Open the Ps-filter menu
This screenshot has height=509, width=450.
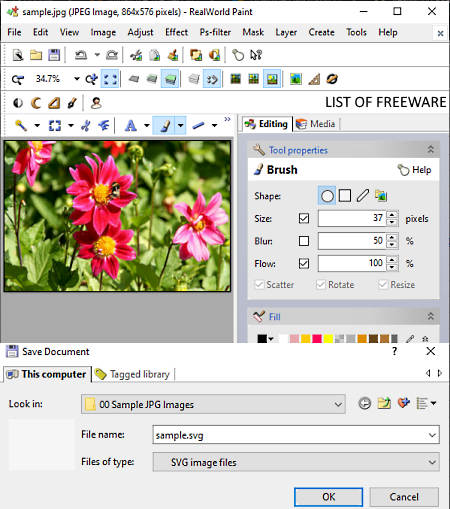pyautogui.click(x=215, y=32)
